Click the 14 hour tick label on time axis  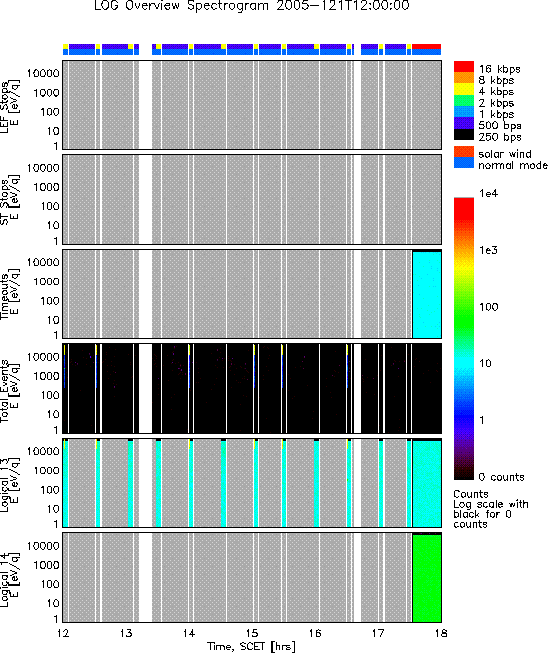click(189, 633)
